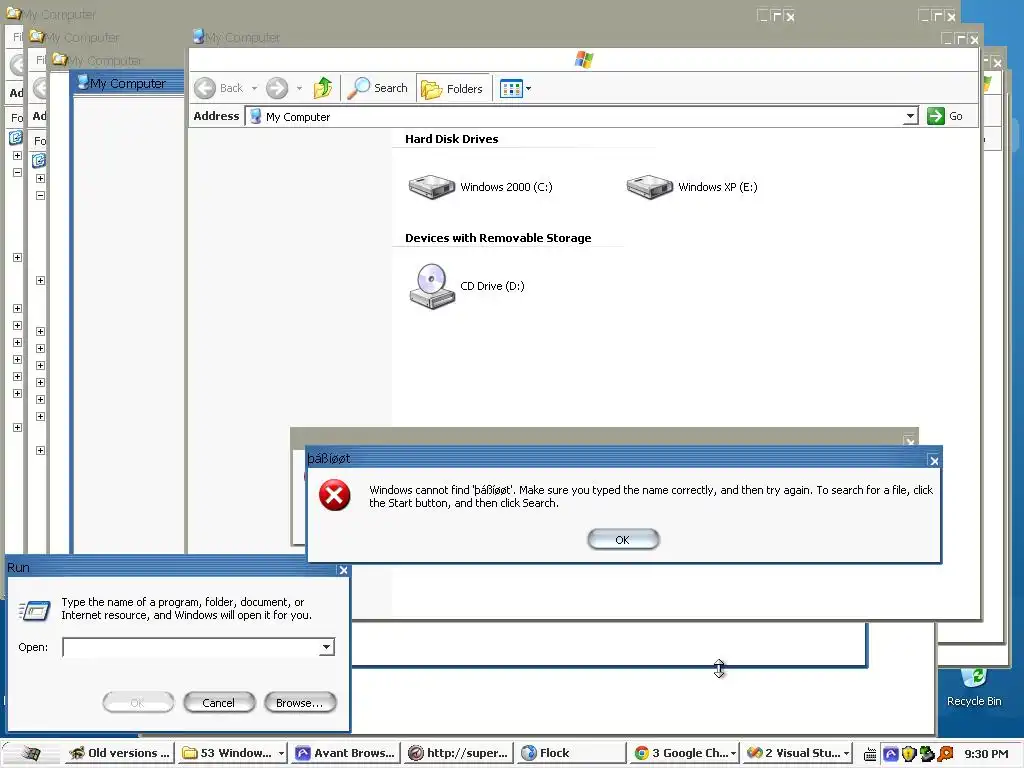The height and width of the screenshot is (768, 1024).
Task: Click the Forward arrow in Explorer toolbar
Action: pyautogui.click(x=277, y=88)
